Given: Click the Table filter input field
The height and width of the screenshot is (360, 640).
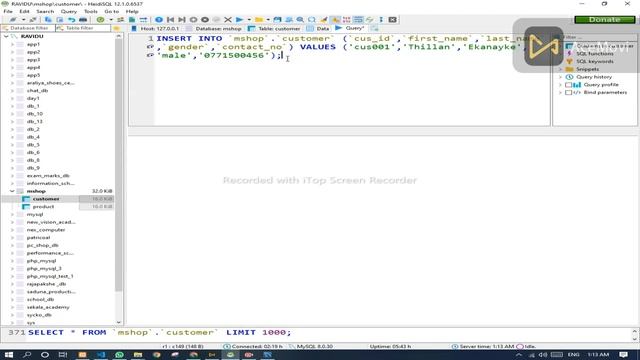Looking at the screenshot, I should tap(83, 28).
